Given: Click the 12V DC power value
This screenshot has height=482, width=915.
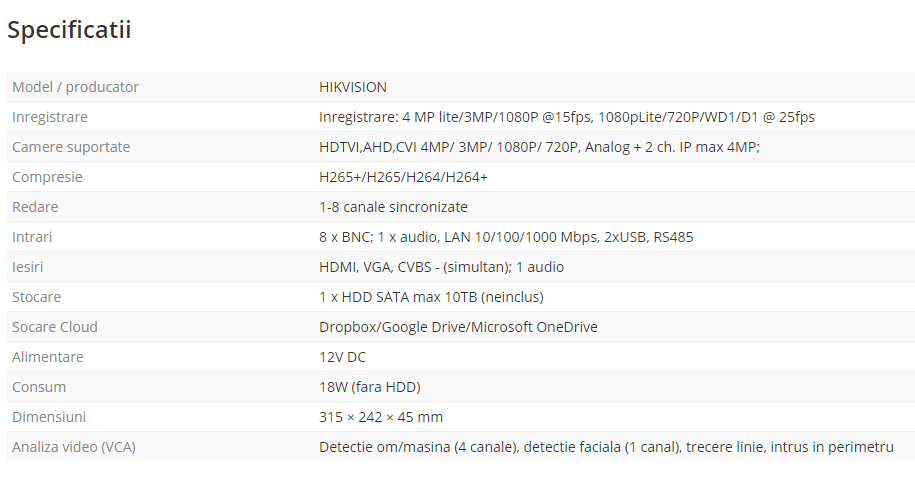Looking at the screenshot, I should [342, 357].
